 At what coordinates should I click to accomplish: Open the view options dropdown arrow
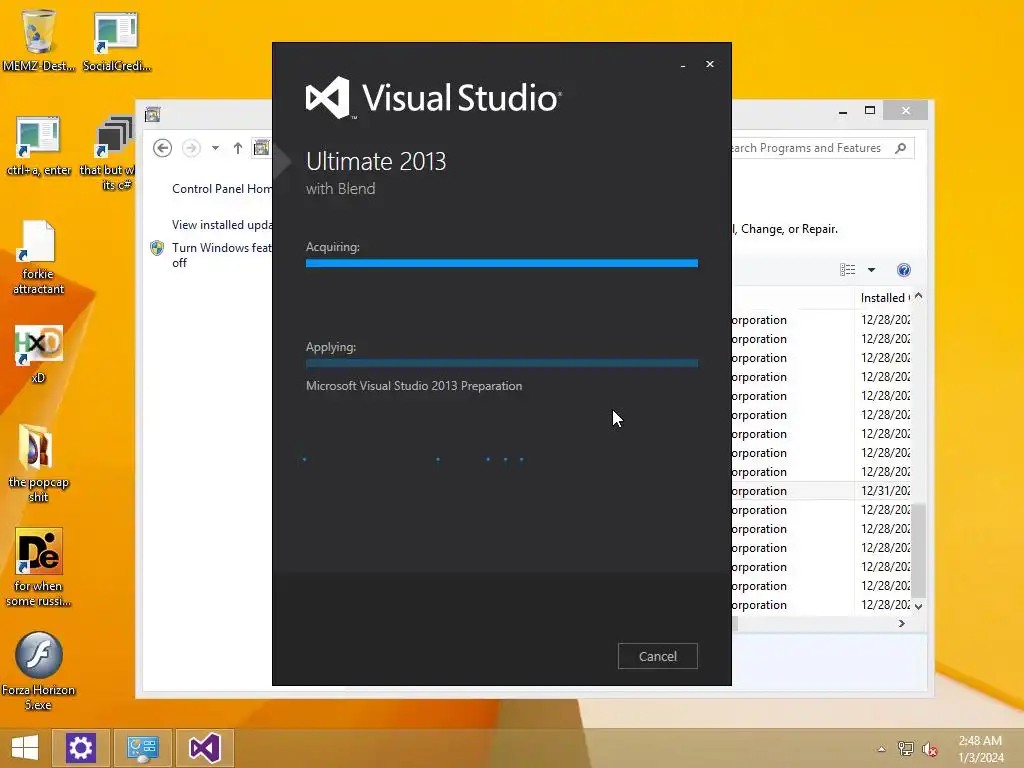coord(871,270)
